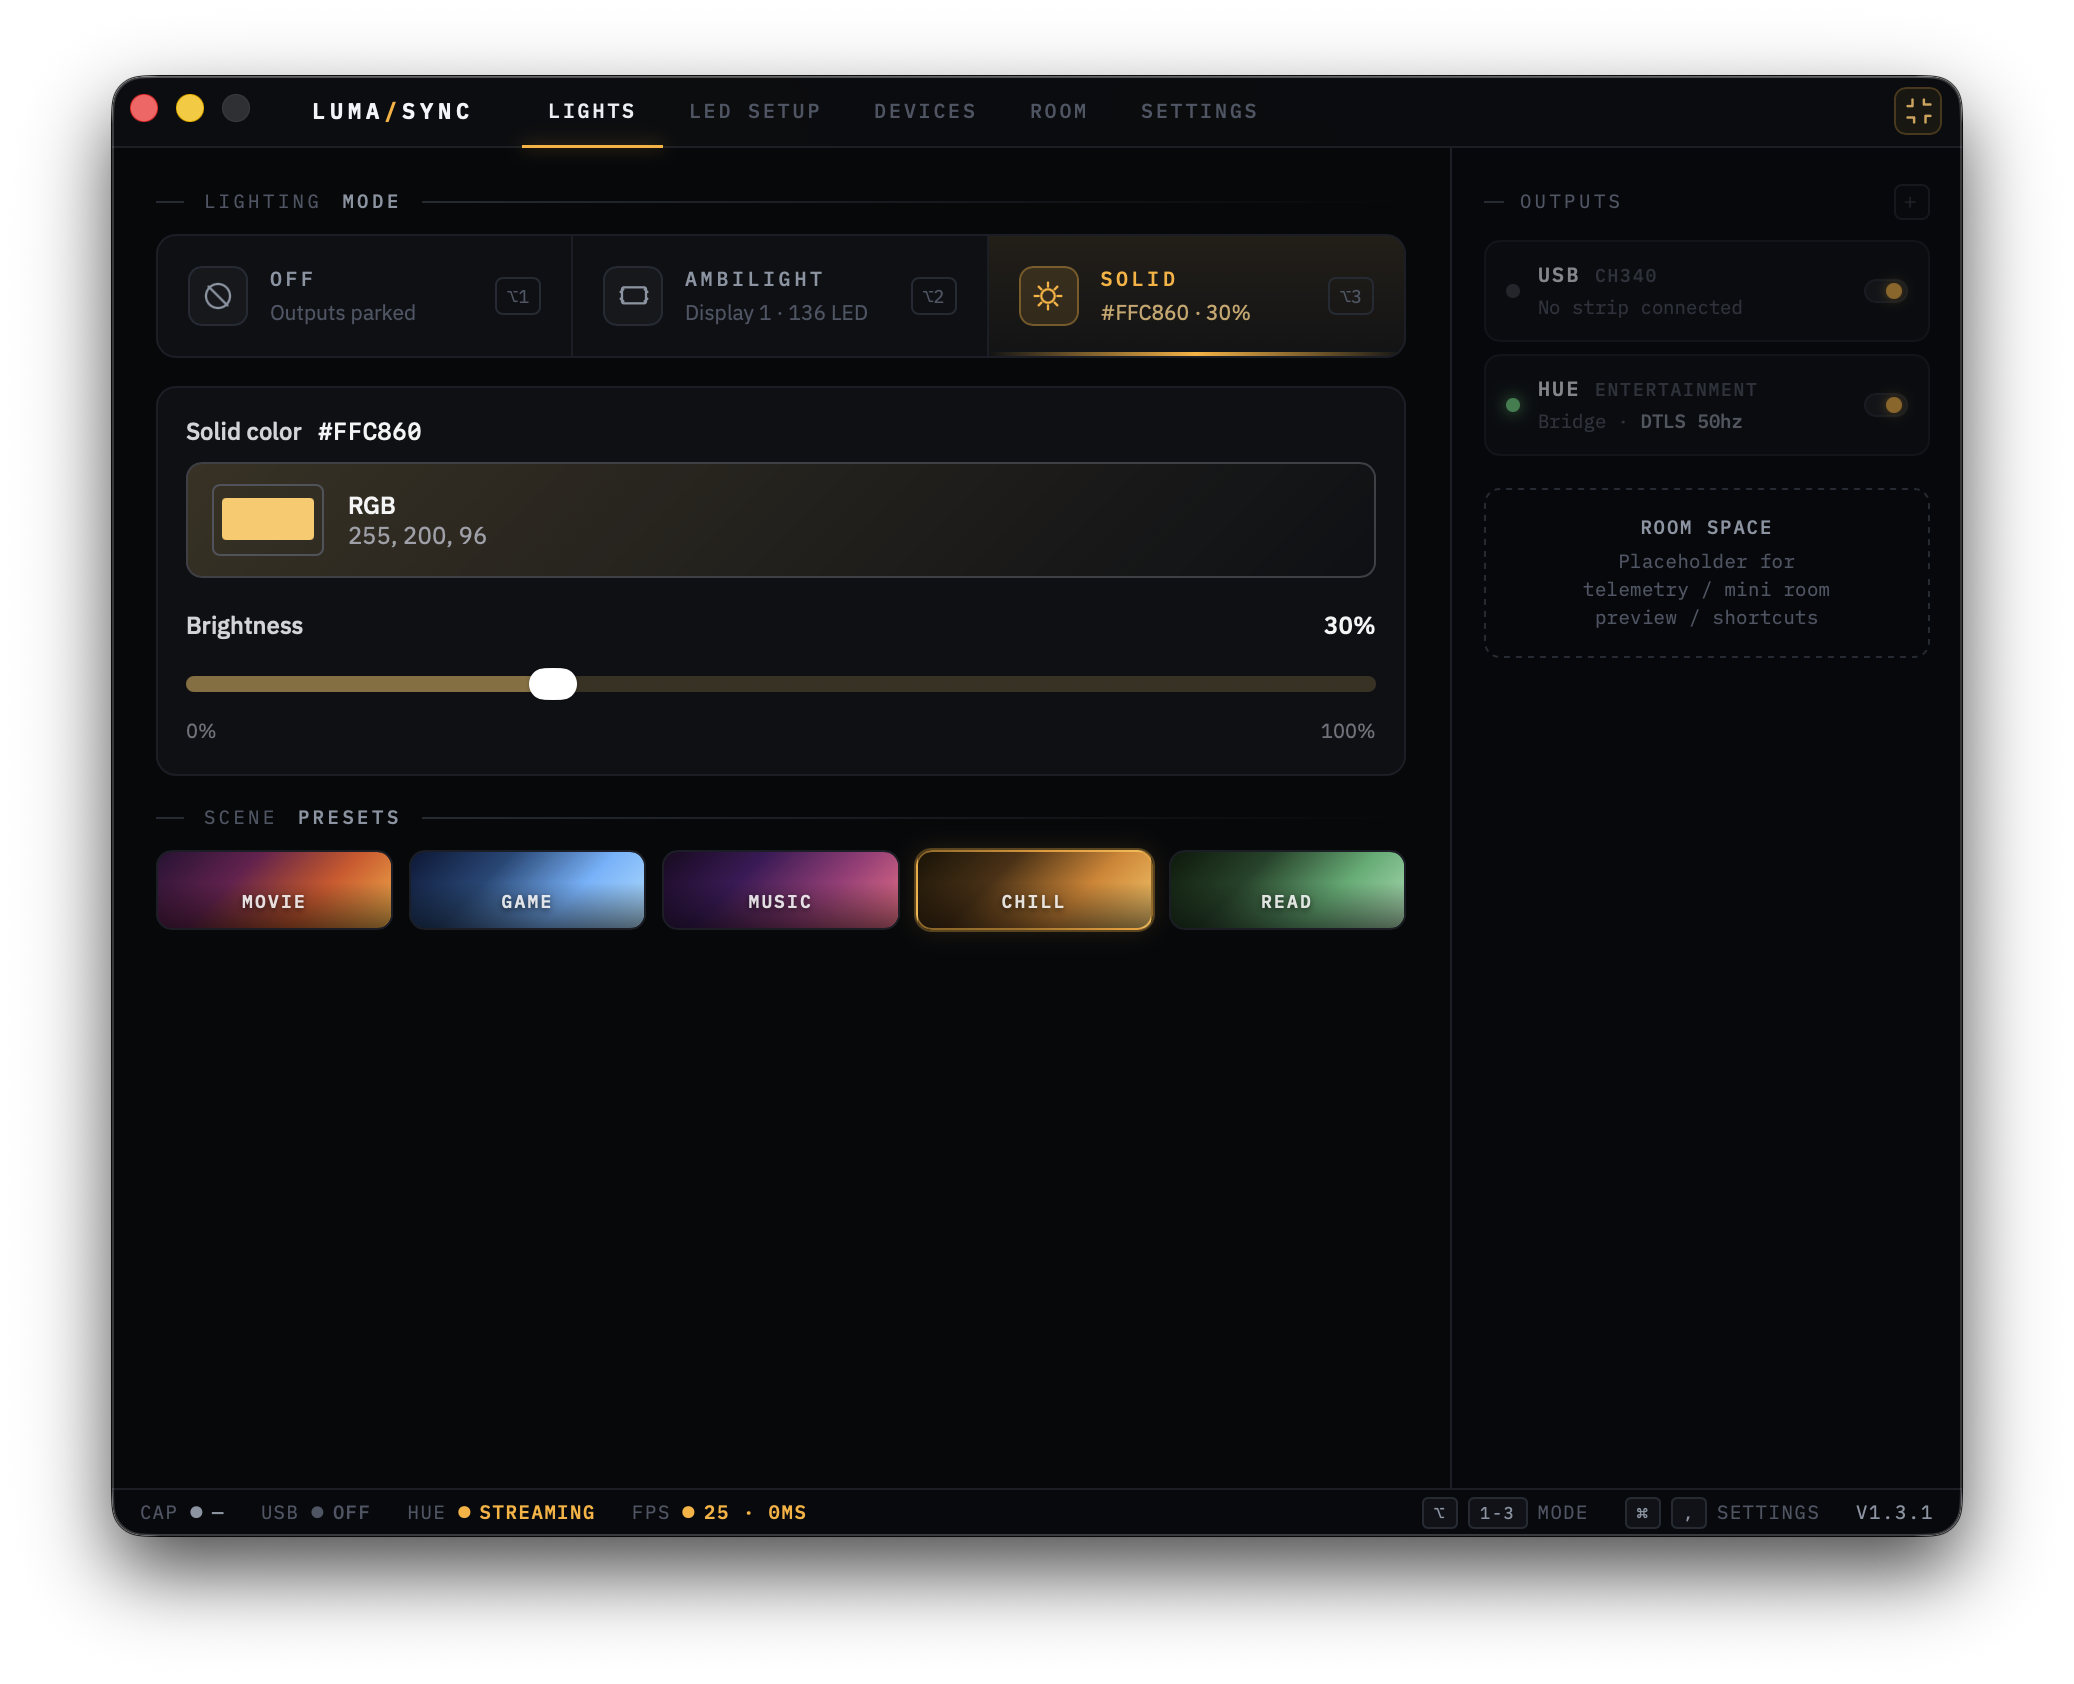Viewport: 2074px width, 1684px height.
Task: Click the LUMA/SYNC app title
Action: [x=391, y=111]
